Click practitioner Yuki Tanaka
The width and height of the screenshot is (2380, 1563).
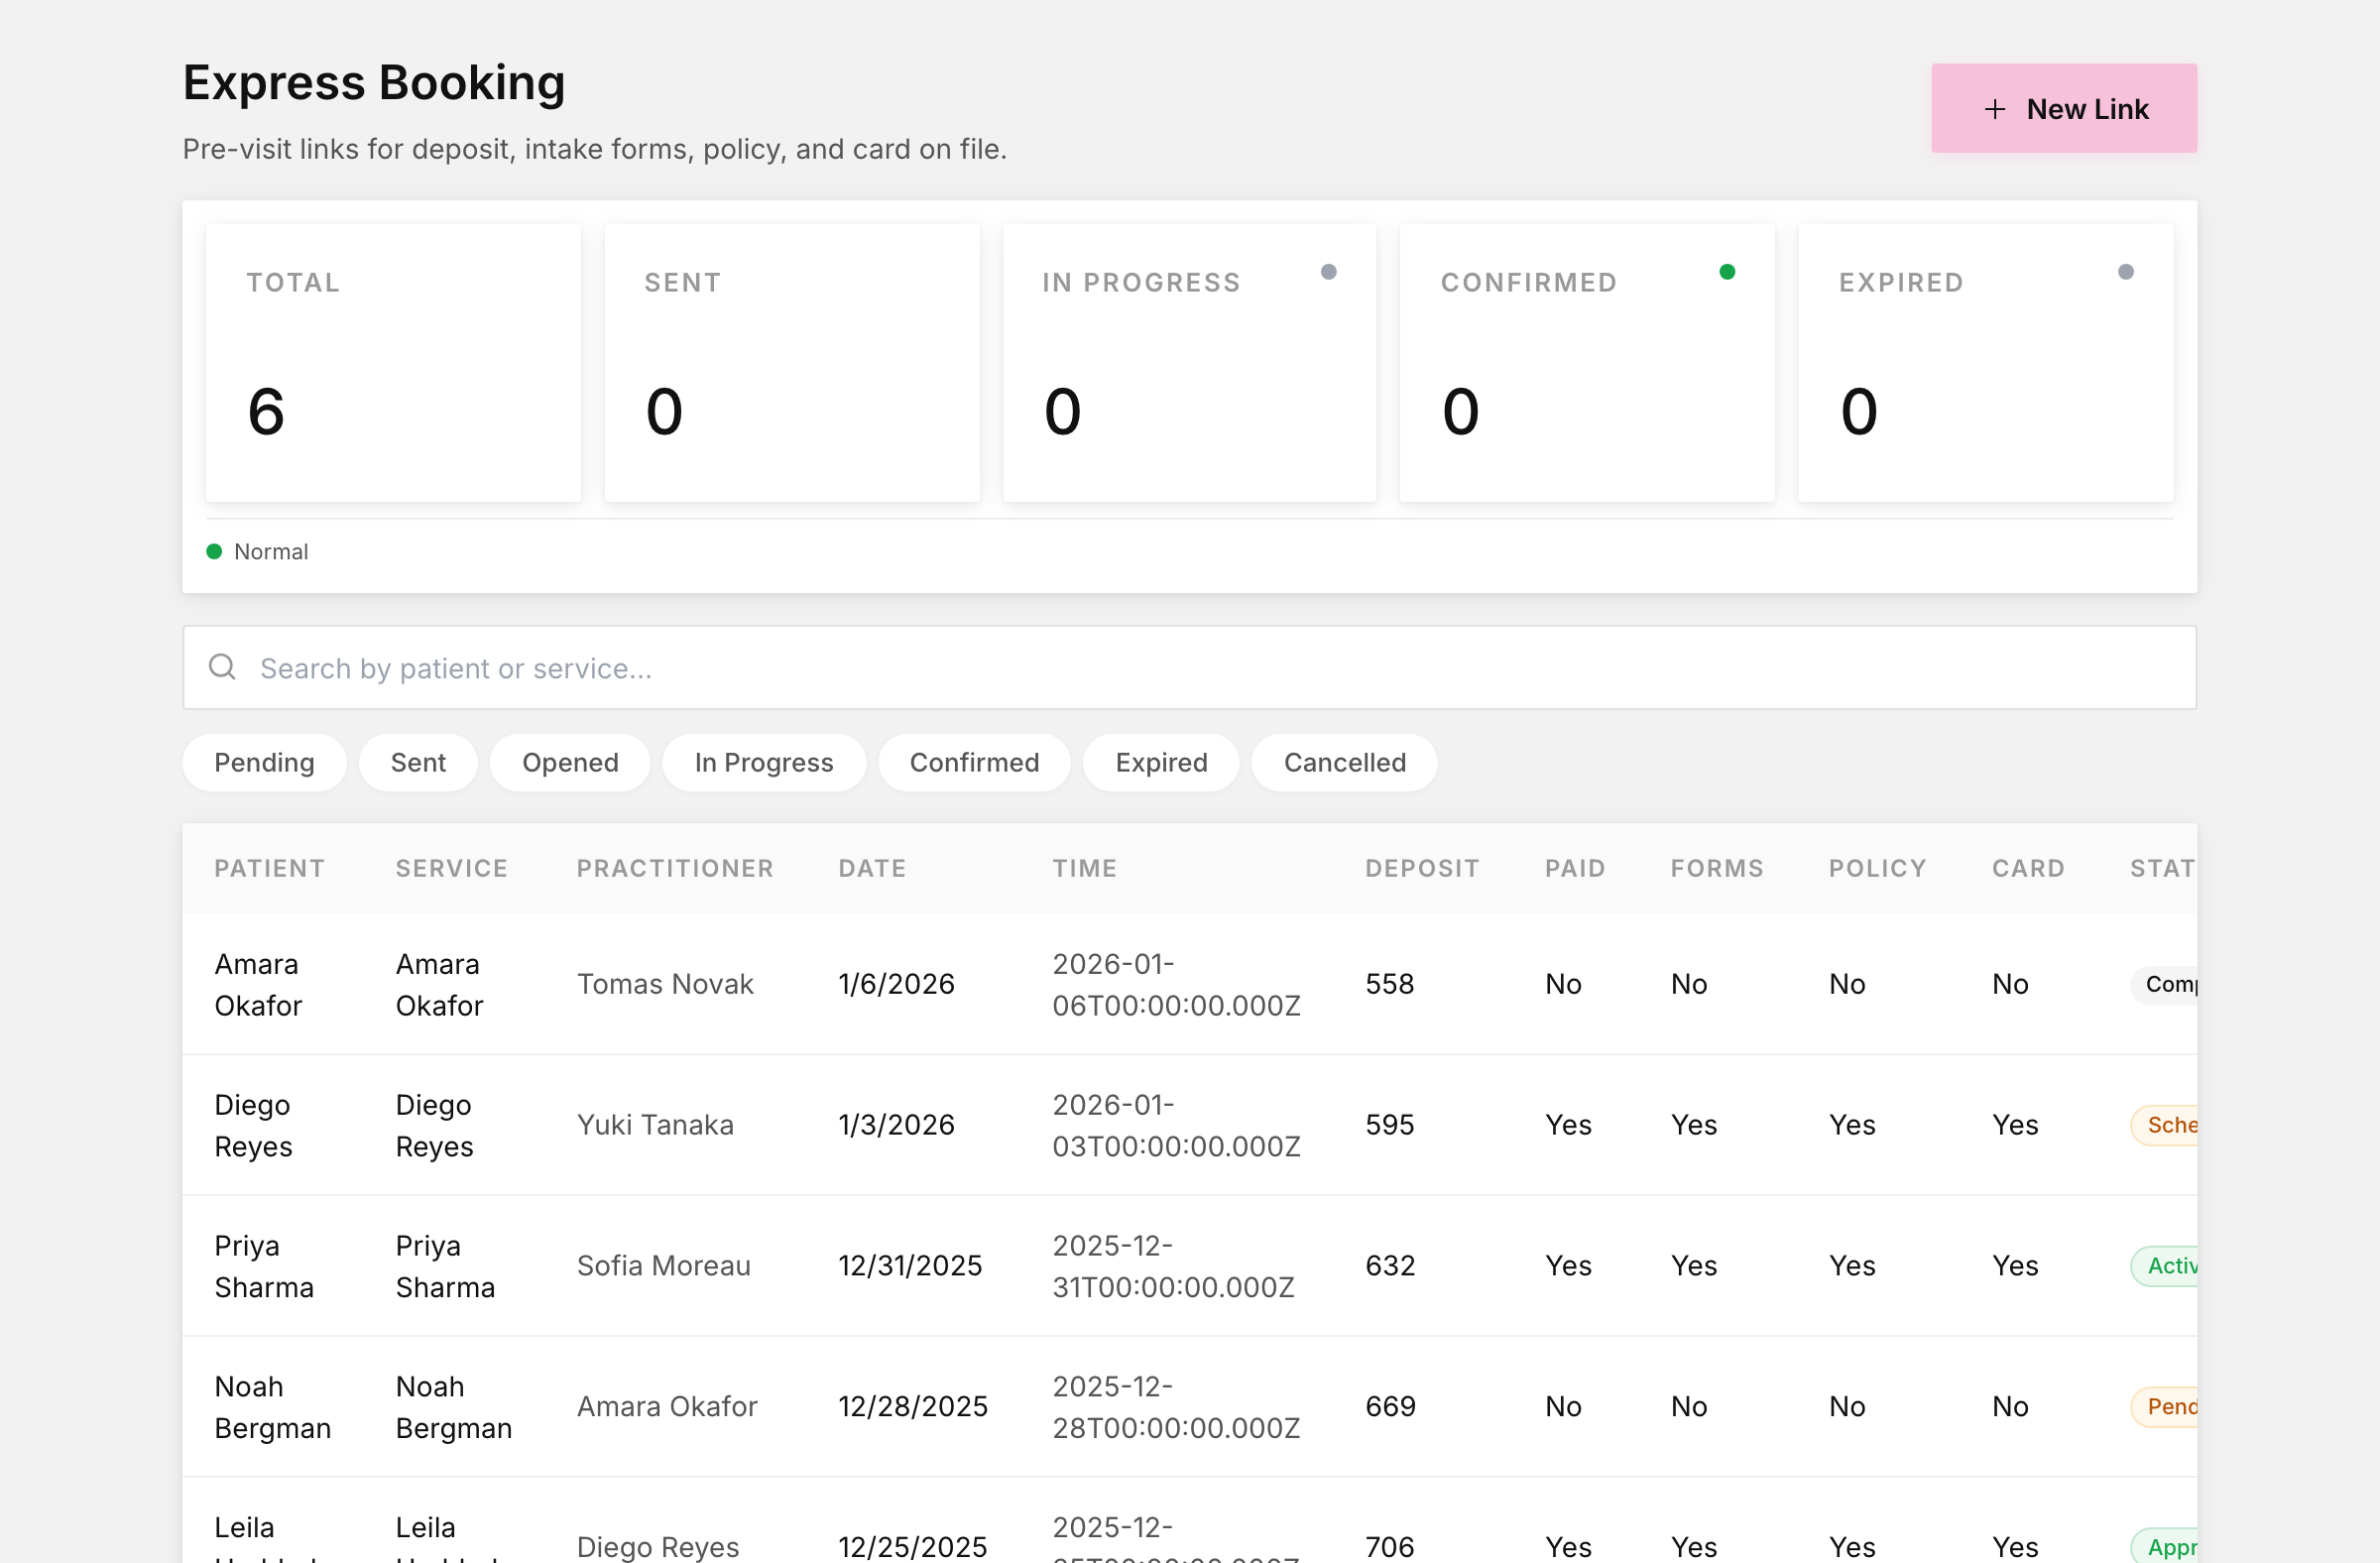tap(655, 1125)
